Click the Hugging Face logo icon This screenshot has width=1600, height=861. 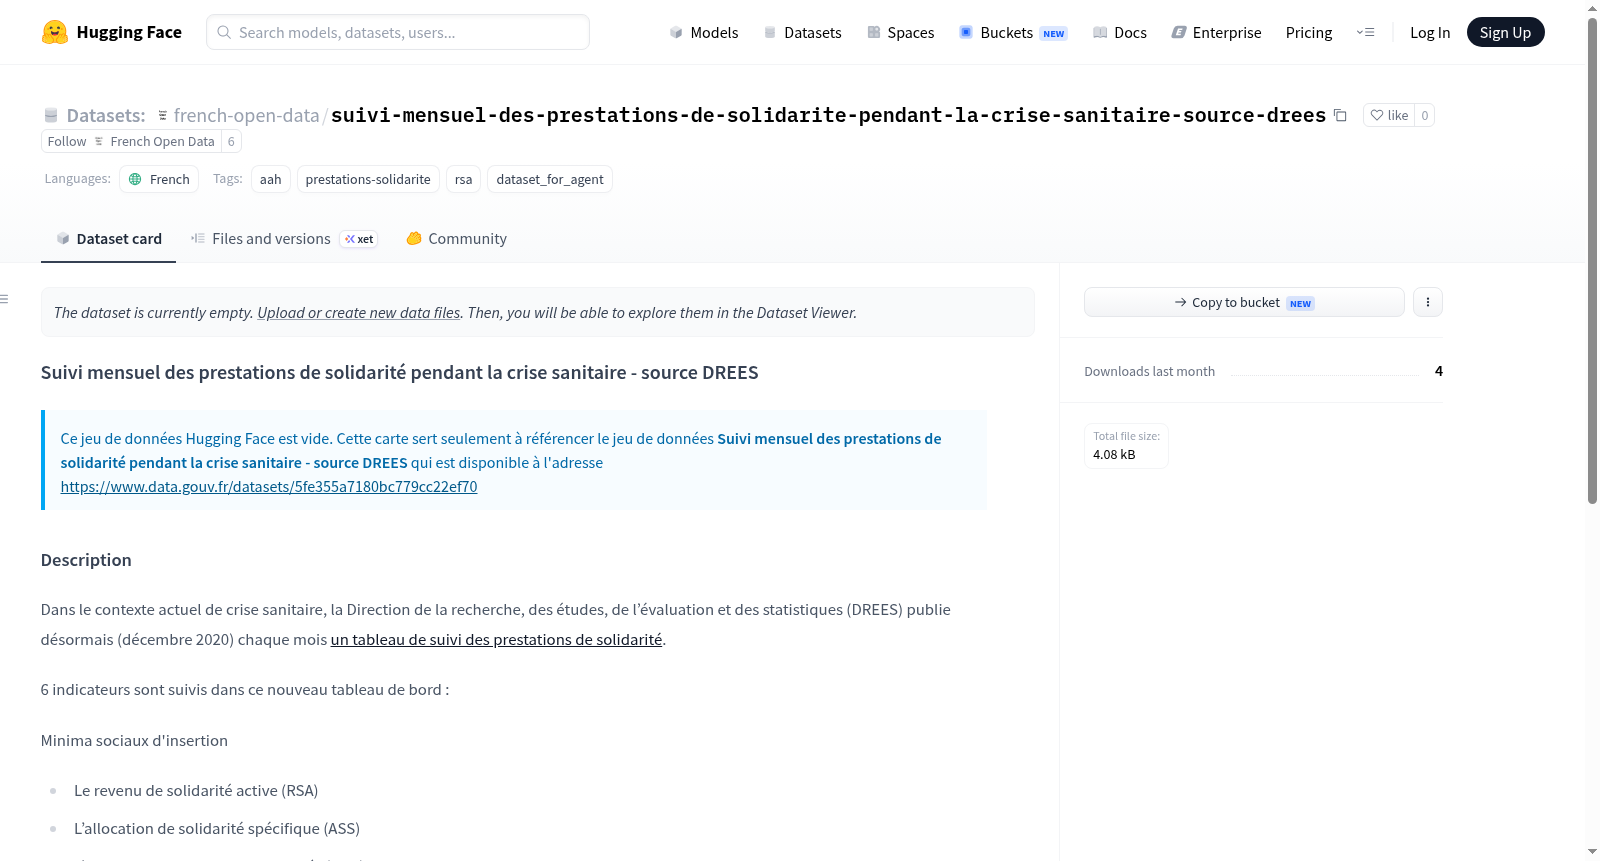coord(55,32)
